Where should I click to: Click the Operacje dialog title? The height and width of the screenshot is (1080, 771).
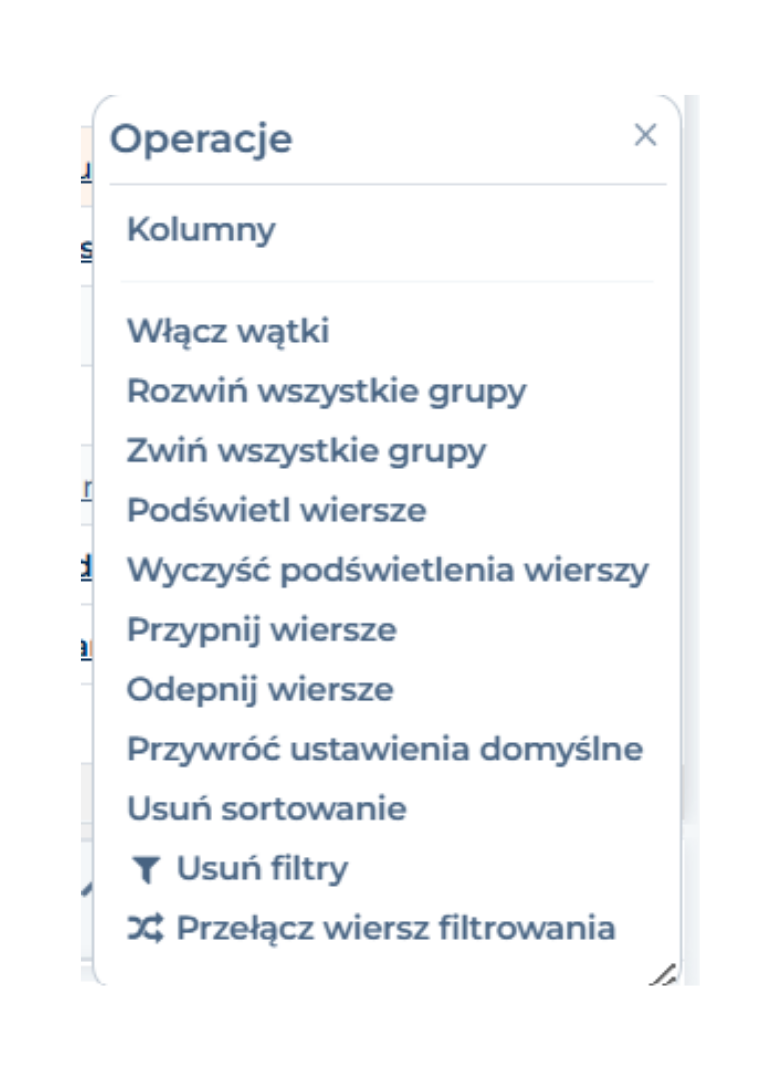[201, 140]
